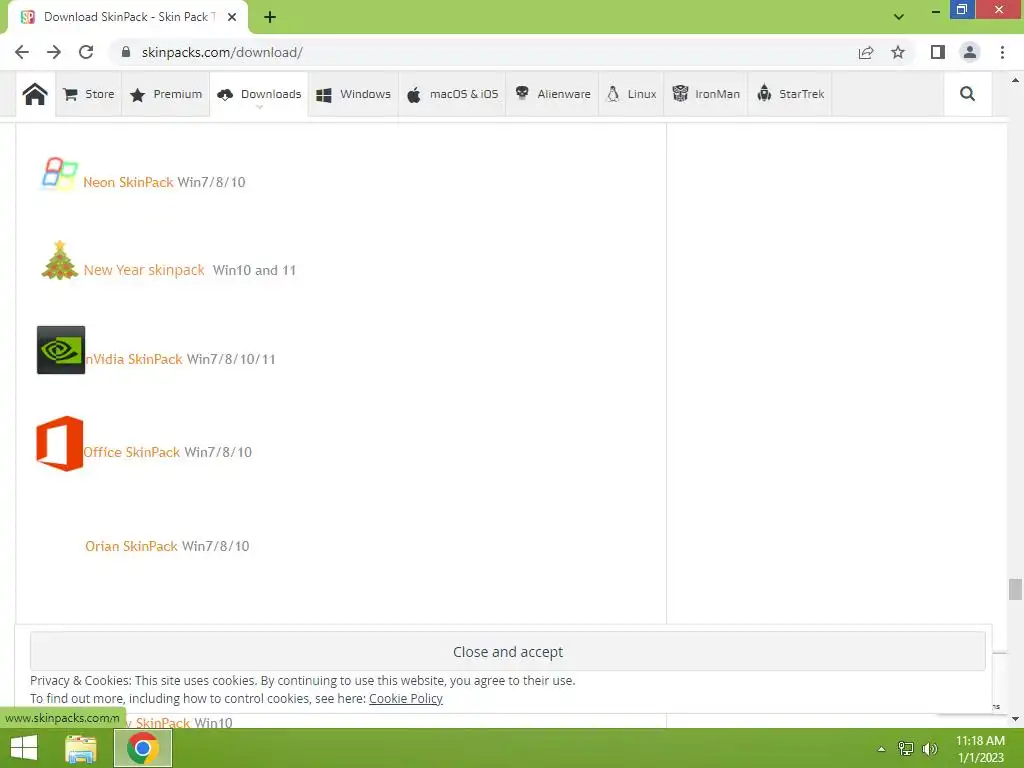Viewport: 1024px width, 768px height.
Task: Toggle the Chrome side panel
Action: click(x=938, y=52)
